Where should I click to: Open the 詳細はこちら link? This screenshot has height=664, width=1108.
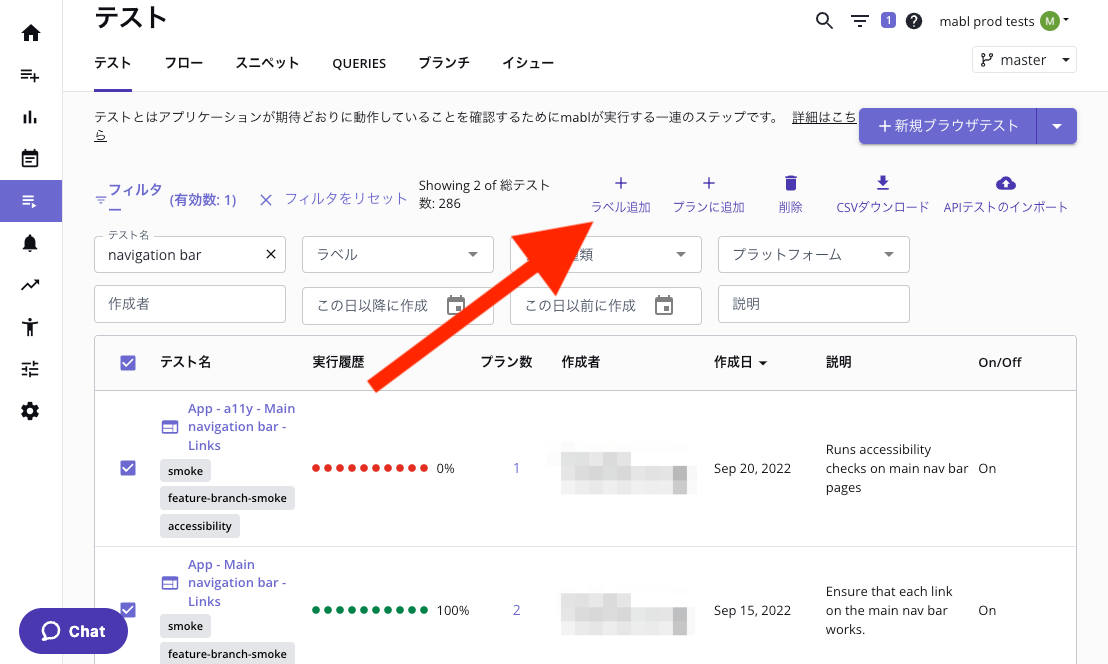pyautogui.click(x=824, y=117)
